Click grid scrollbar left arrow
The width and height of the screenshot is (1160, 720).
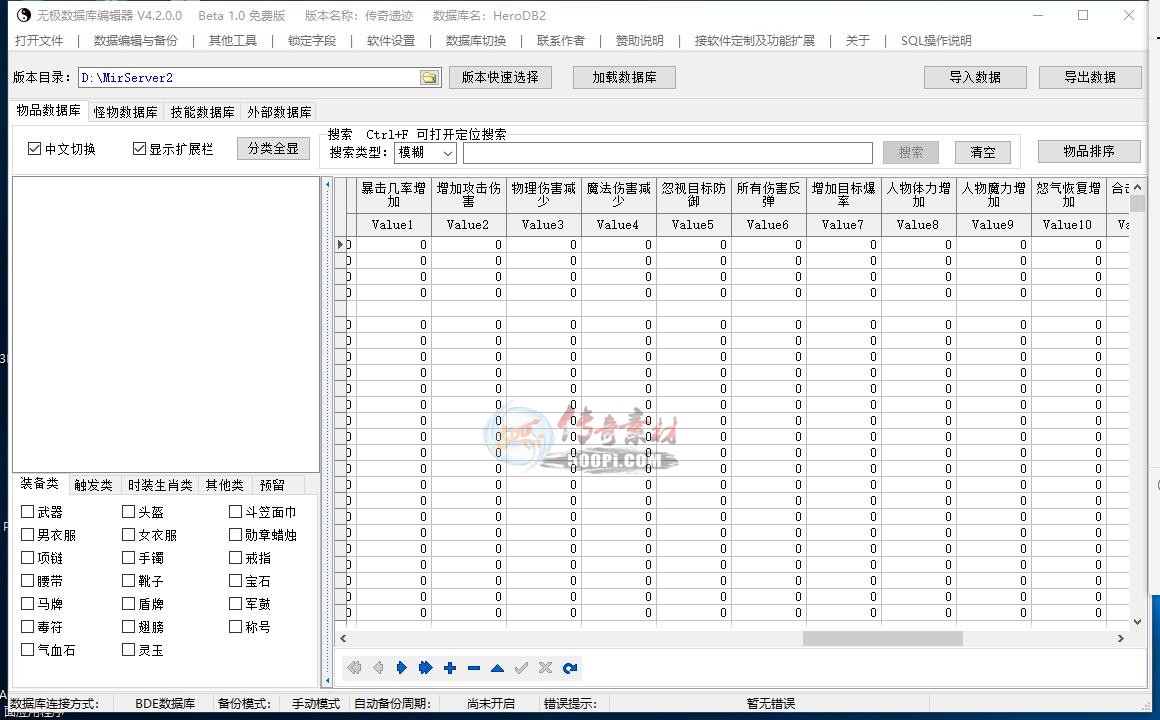pyautogui.click(x=343, y=638)
